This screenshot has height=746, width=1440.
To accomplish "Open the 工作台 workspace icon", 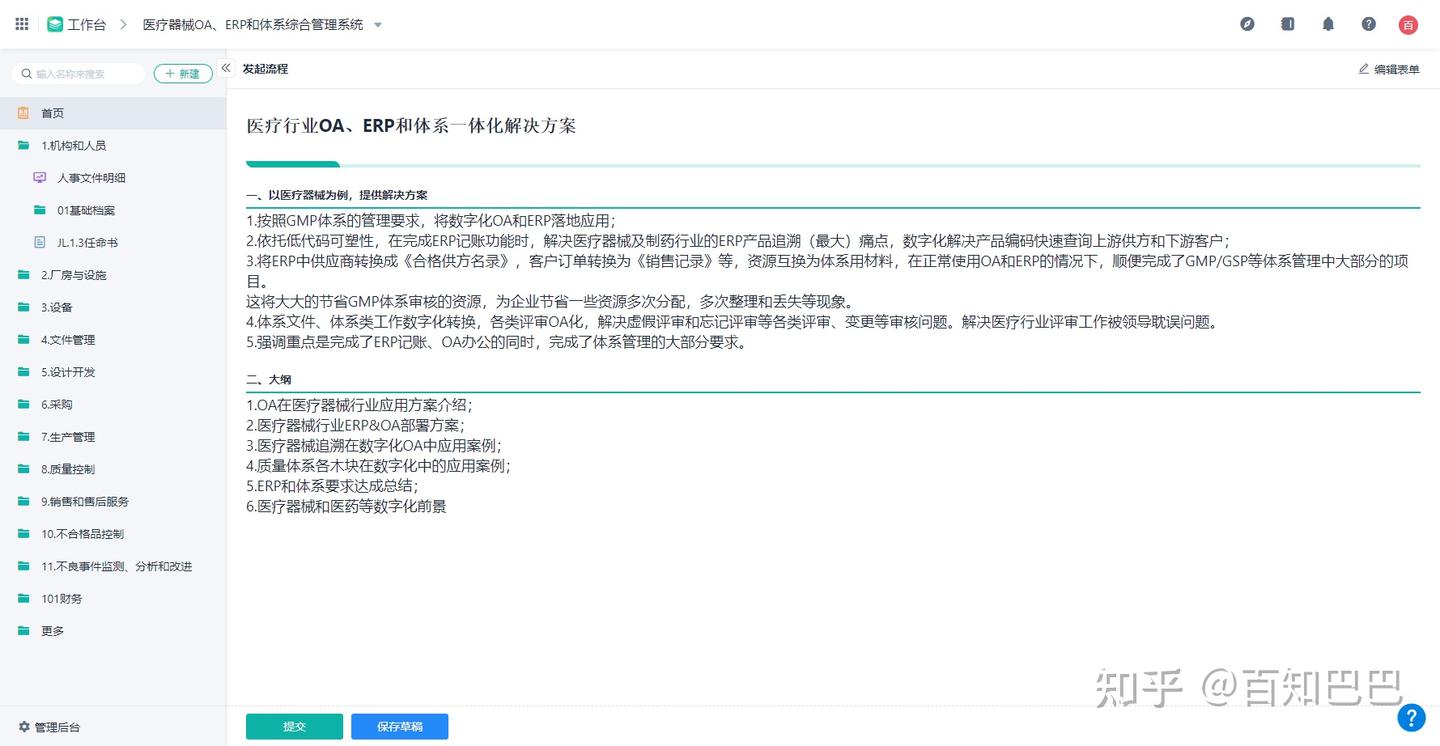I will [55, 23].
